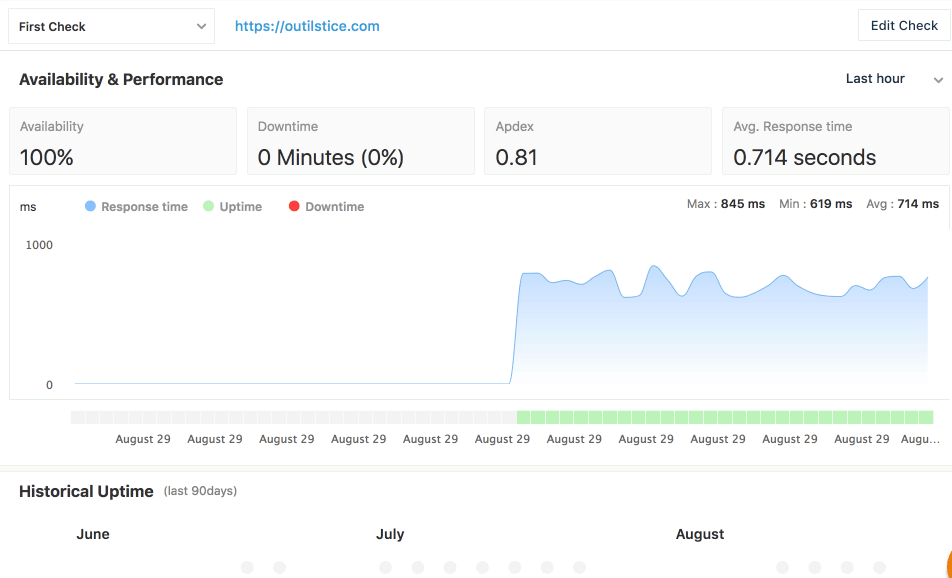Click the June month label

(93, 534)
